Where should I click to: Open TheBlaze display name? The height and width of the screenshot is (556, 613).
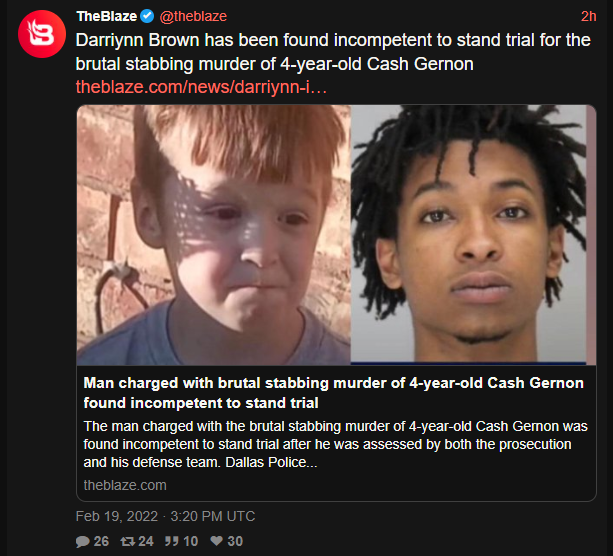pyautogui.click(x=107, y=16)
